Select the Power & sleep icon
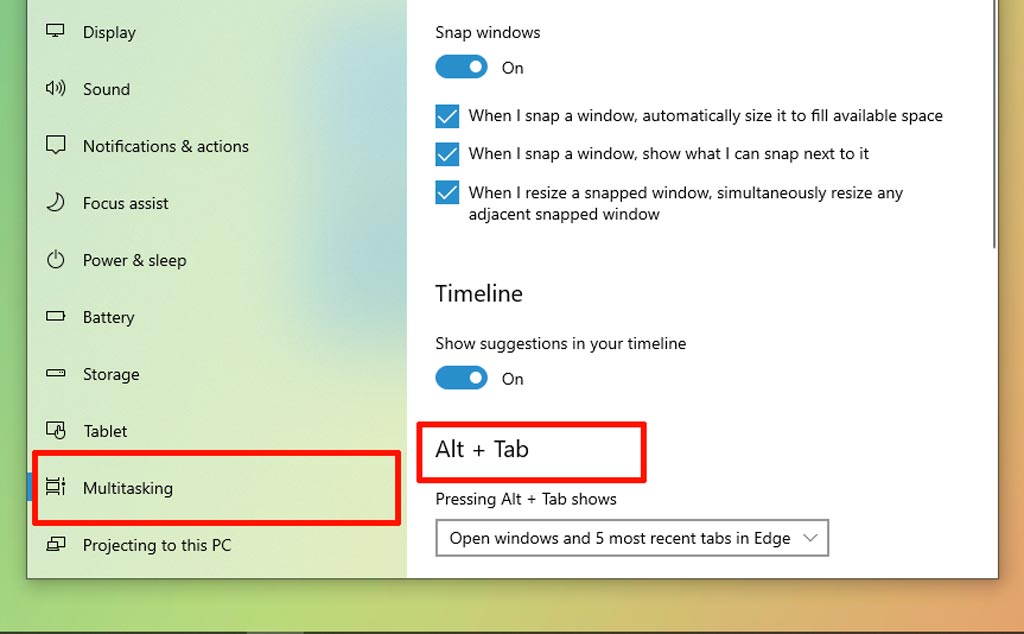 (x=55, y=260)
